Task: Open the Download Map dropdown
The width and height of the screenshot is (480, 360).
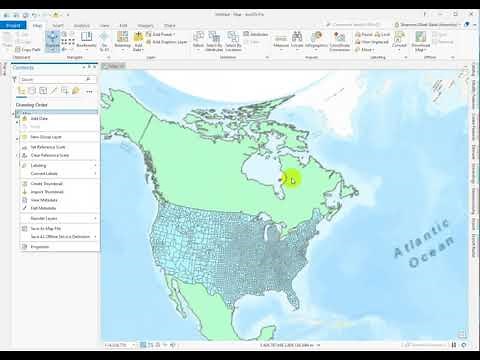Action: pyautogui.click(x=421, y=41)
